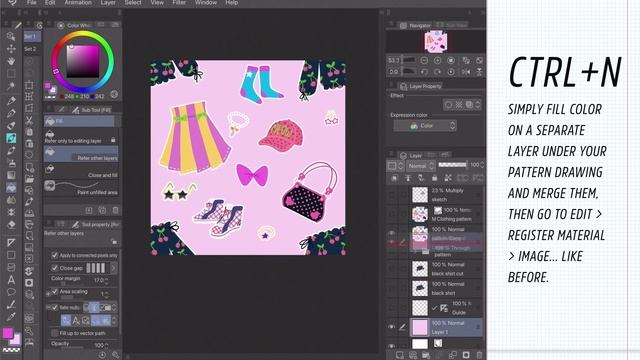The width and height of the screenshot is (640, 360).
Task: Click inside the color wheel saturation square
Action: click(83, 61)
